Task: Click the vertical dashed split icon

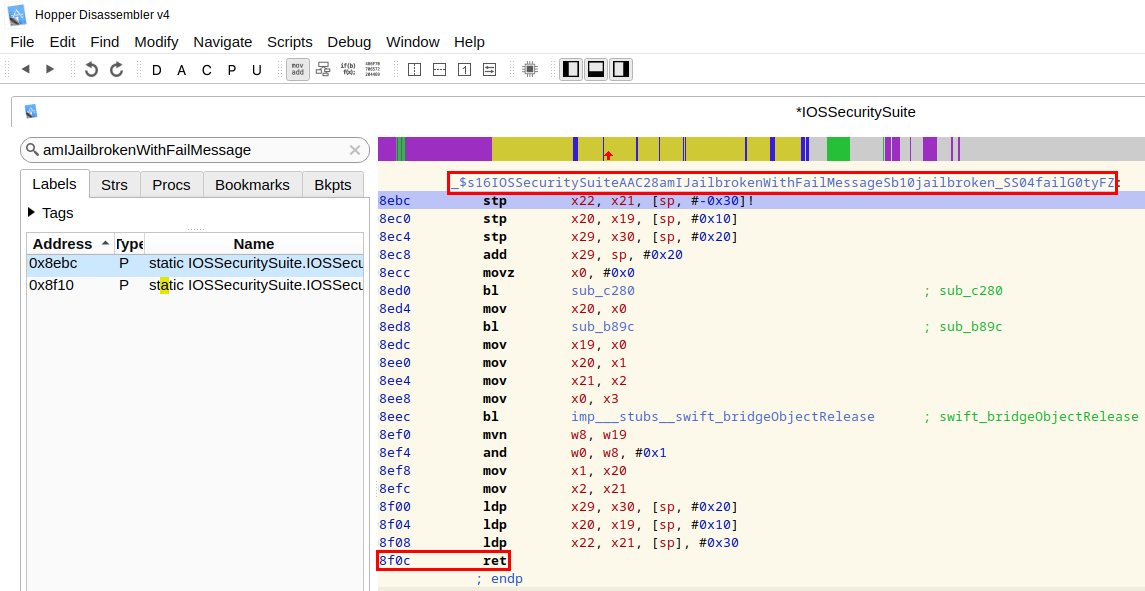Action: click(x=414, y=69)
